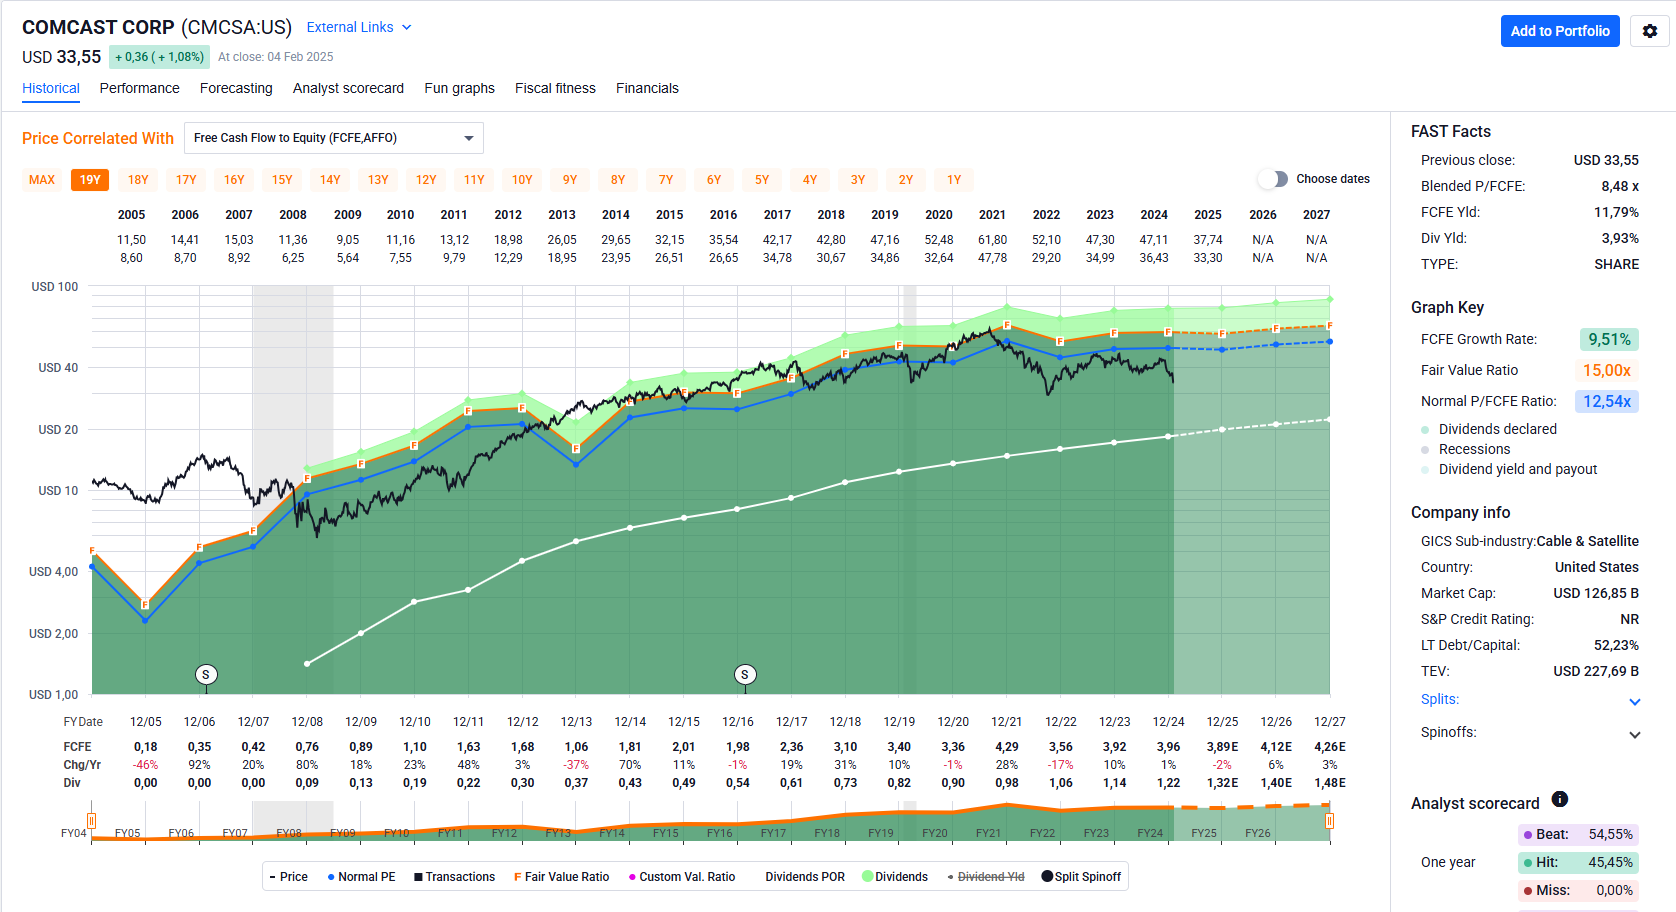The width and height of the screenshot is (1676, 912).
Task: Click the 12/05 stock split marker
Action: 206,675
